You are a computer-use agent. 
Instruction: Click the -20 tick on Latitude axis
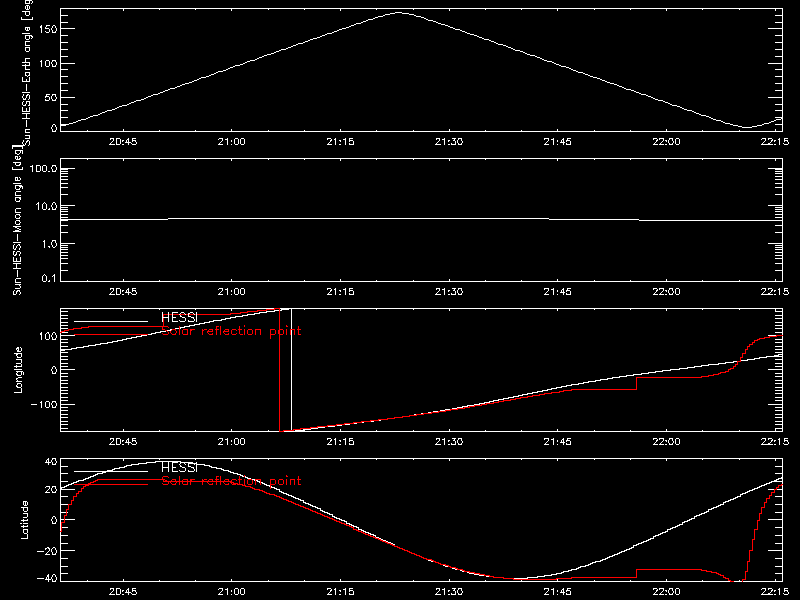point(47,551)
